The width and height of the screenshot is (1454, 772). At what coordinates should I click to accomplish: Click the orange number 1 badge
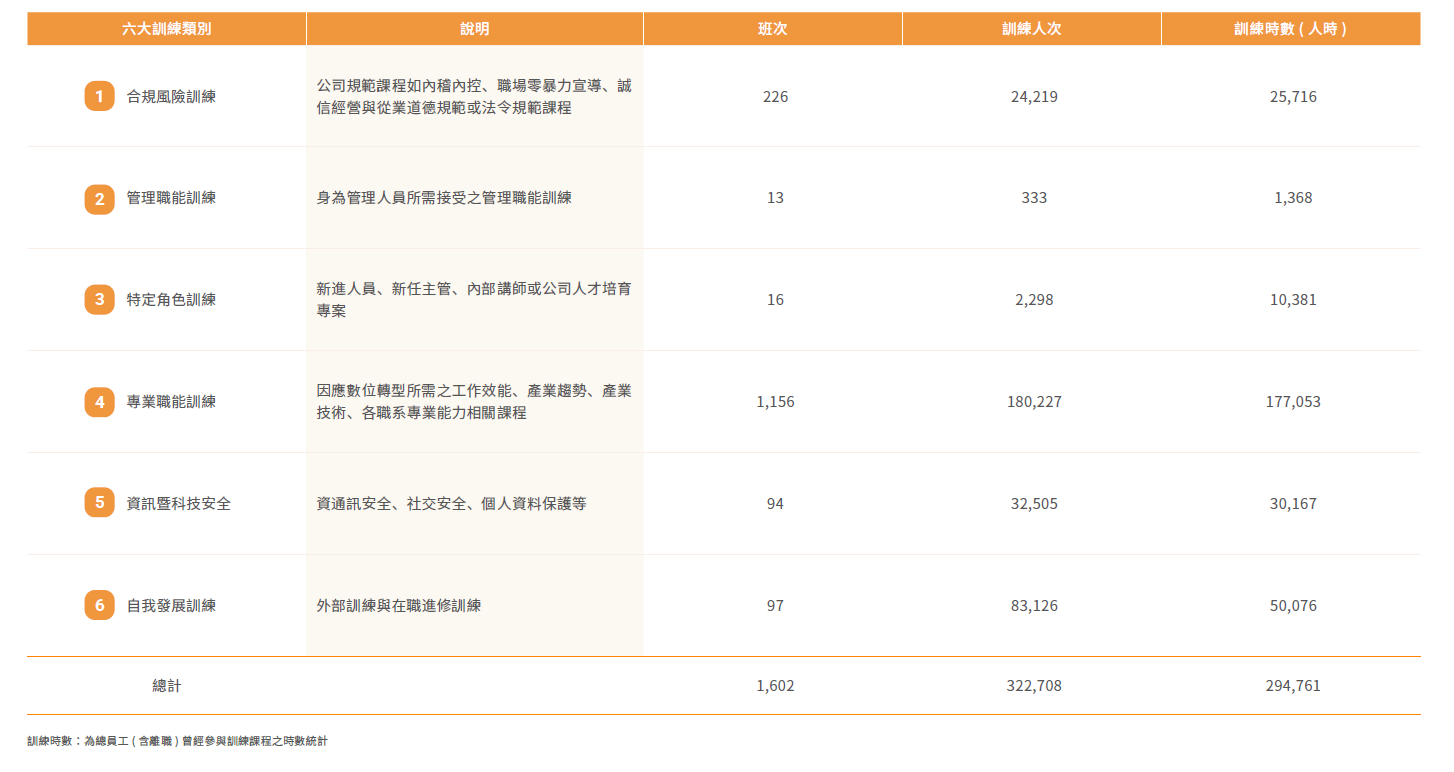click(99, 97)
